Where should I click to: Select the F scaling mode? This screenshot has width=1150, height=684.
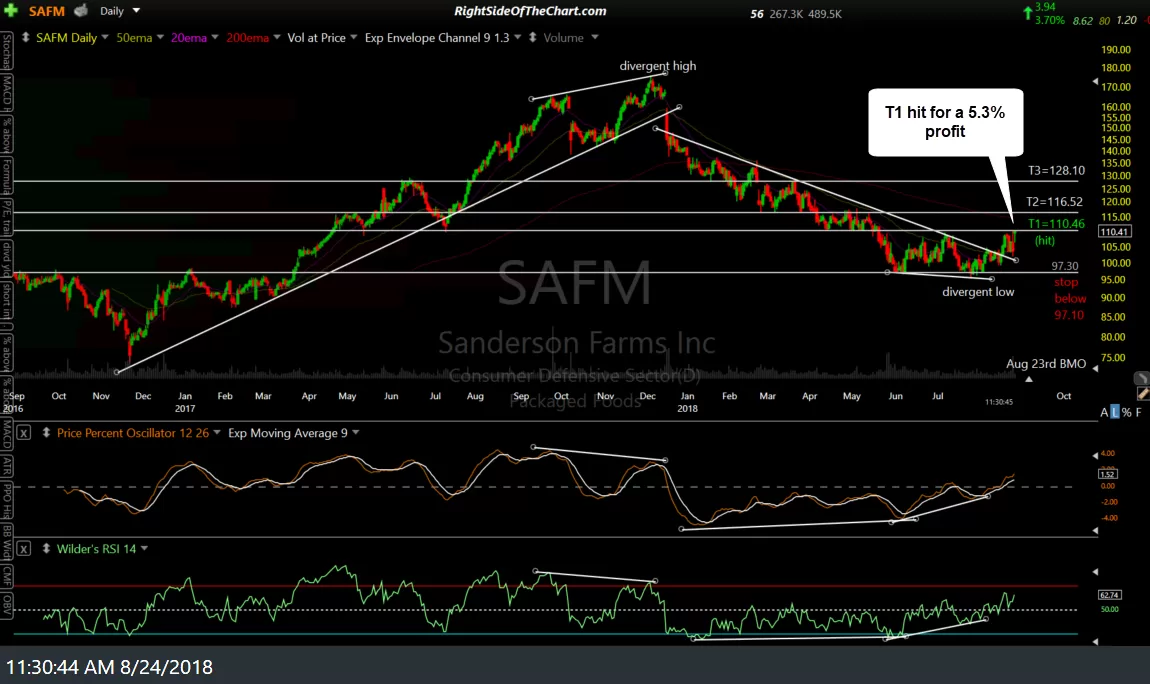pos(1138,413)
